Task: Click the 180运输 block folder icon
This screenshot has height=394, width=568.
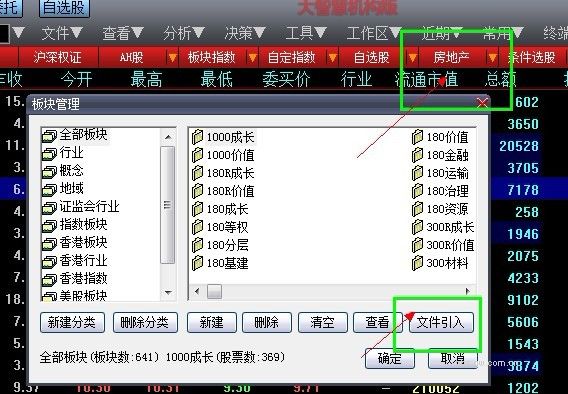Action: (417, 173)
